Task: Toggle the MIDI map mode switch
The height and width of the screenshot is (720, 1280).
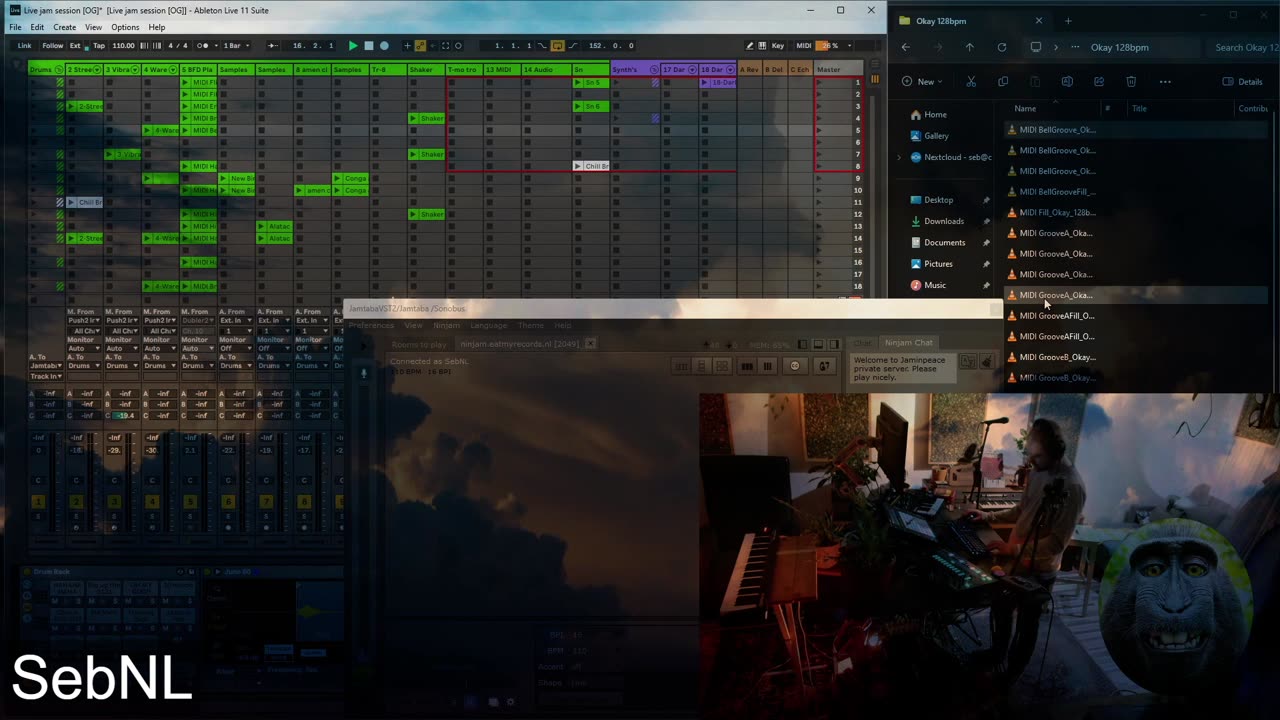Action: point(803,45)
